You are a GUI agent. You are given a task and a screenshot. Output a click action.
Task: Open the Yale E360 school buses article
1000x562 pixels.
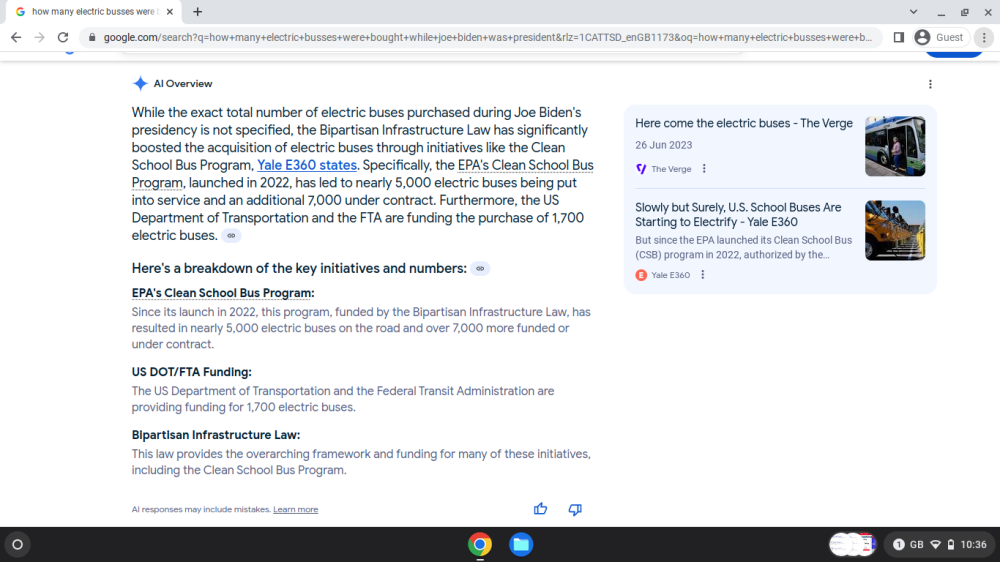point(738,214)
